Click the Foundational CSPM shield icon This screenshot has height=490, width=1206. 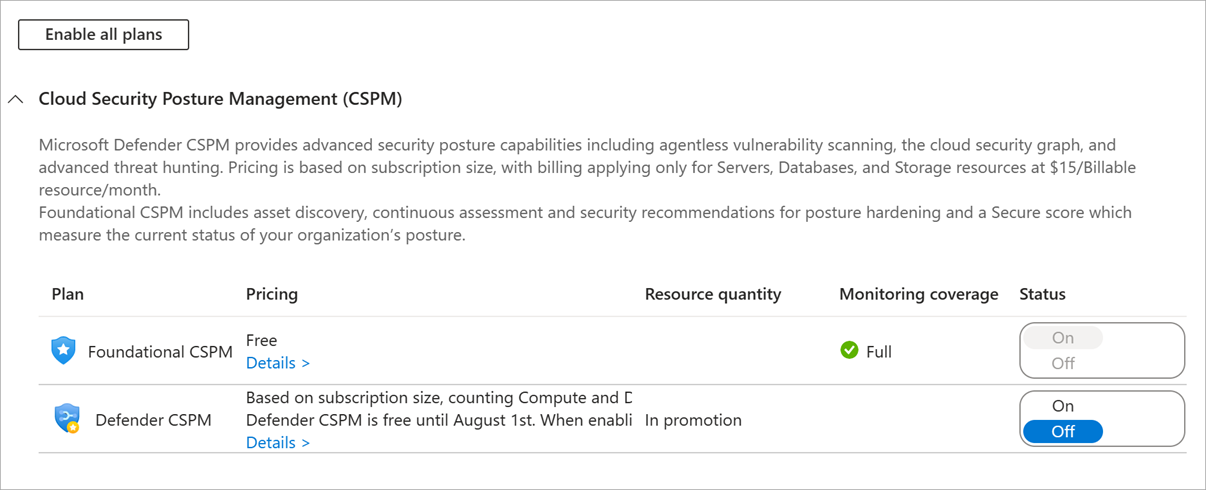pos(63,351)
